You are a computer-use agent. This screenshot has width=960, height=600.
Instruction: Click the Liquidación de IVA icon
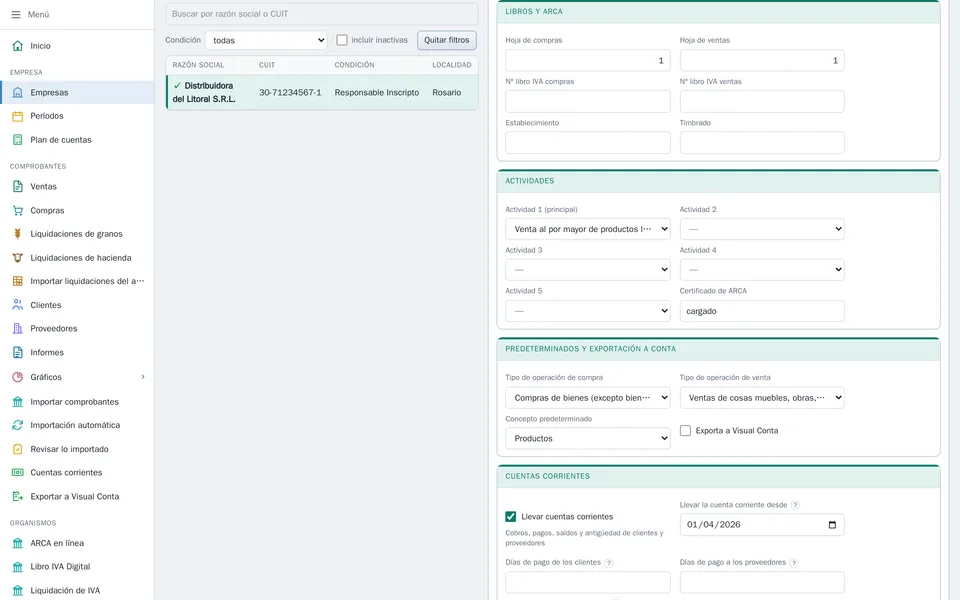(18, 590)
